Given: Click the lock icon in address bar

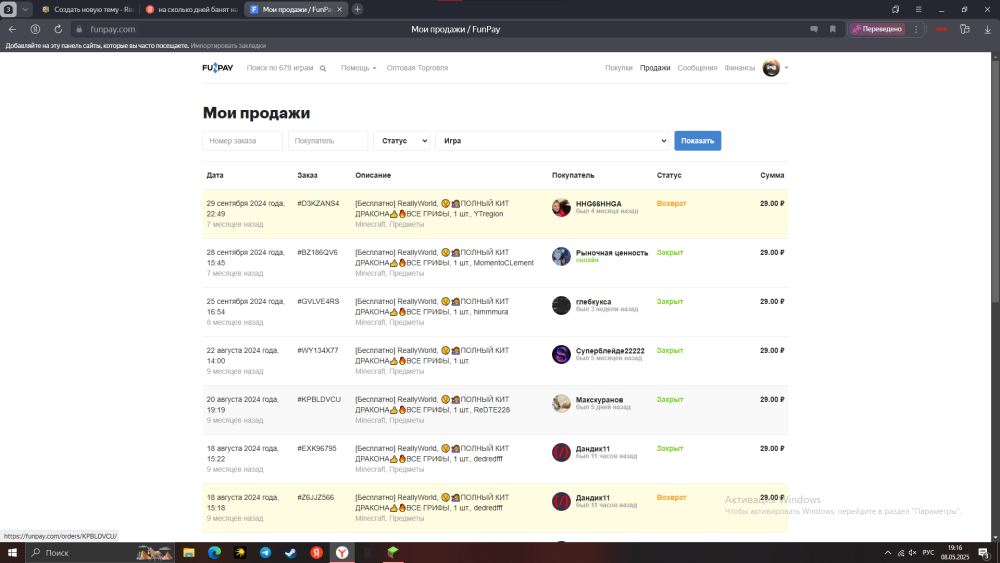Looking at the screenshot, I should [79, 29].
